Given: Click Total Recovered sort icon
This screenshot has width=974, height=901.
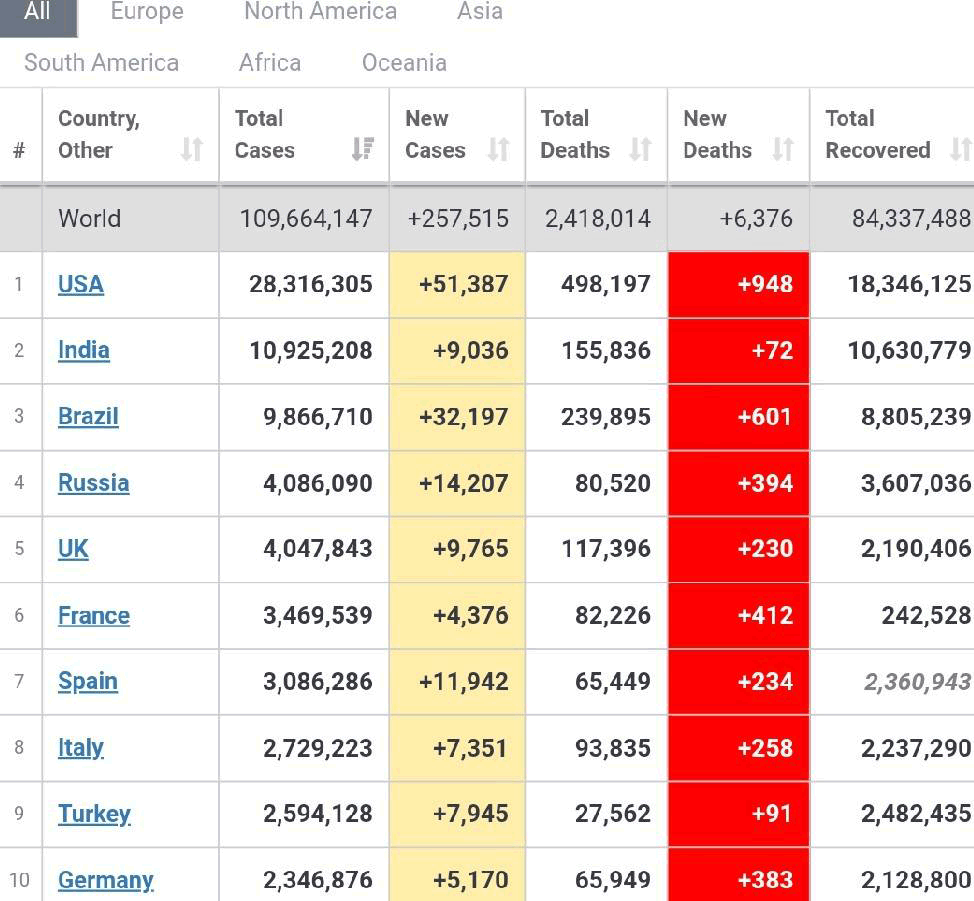Looking at the screenshot, I should [x=960, y=150].
